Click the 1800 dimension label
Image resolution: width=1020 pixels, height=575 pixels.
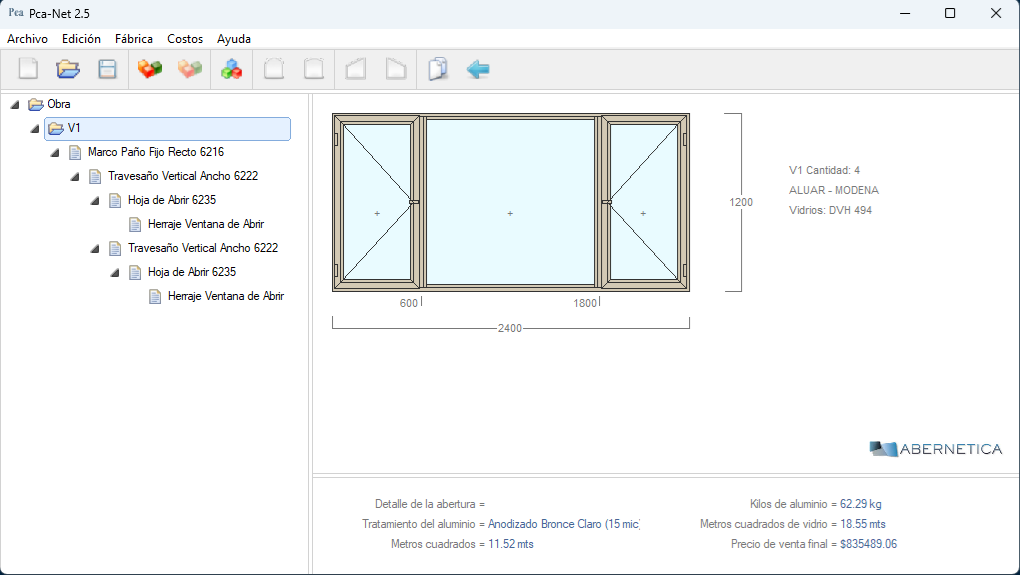pos(585,303)
